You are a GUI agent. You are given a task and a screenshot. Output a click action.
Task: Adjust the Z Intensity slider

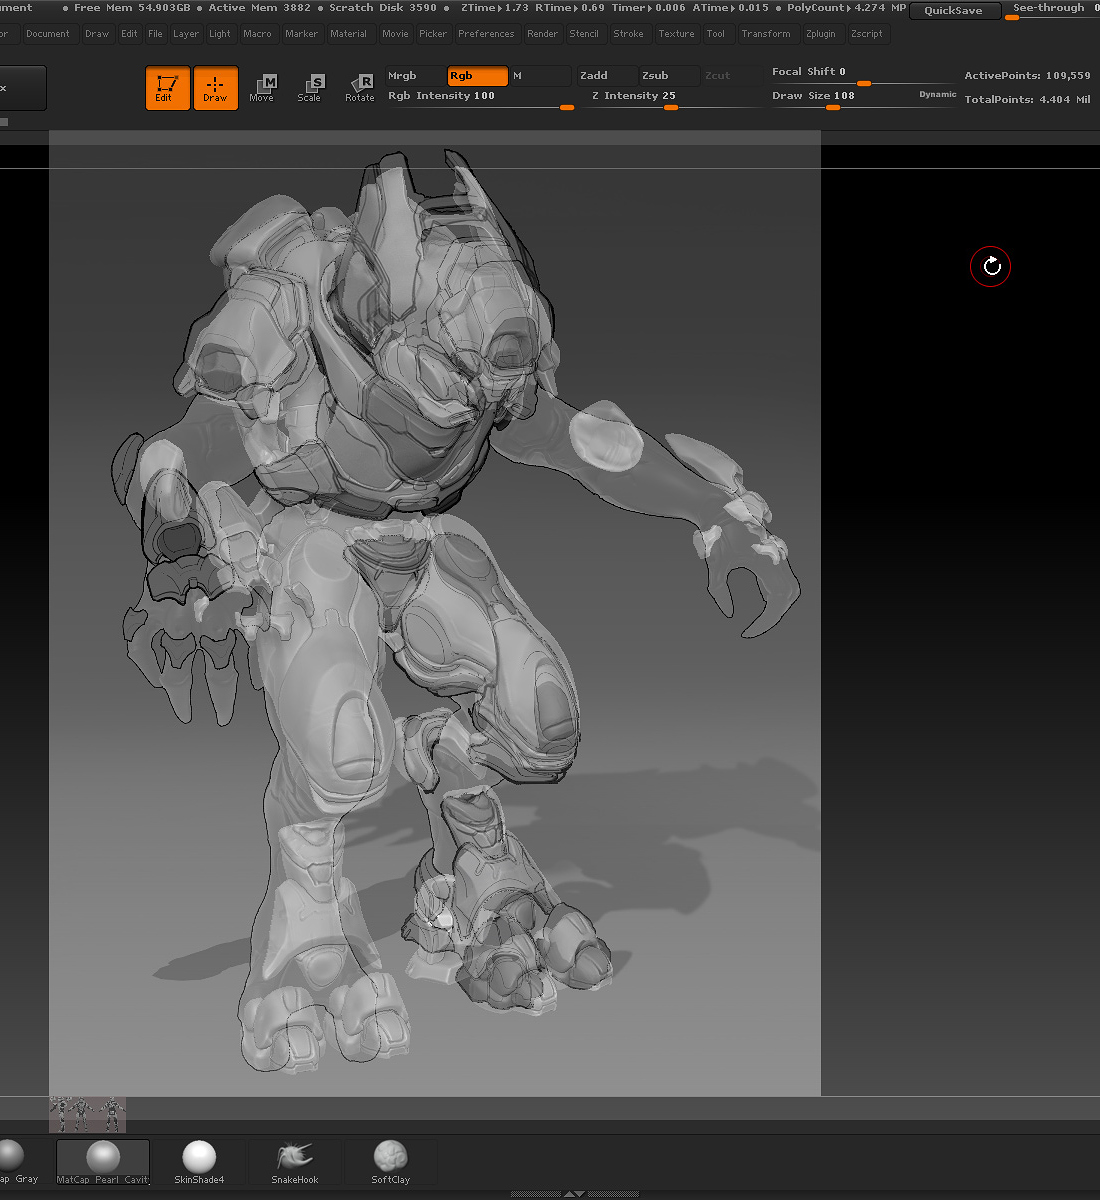tap(671, 98)
